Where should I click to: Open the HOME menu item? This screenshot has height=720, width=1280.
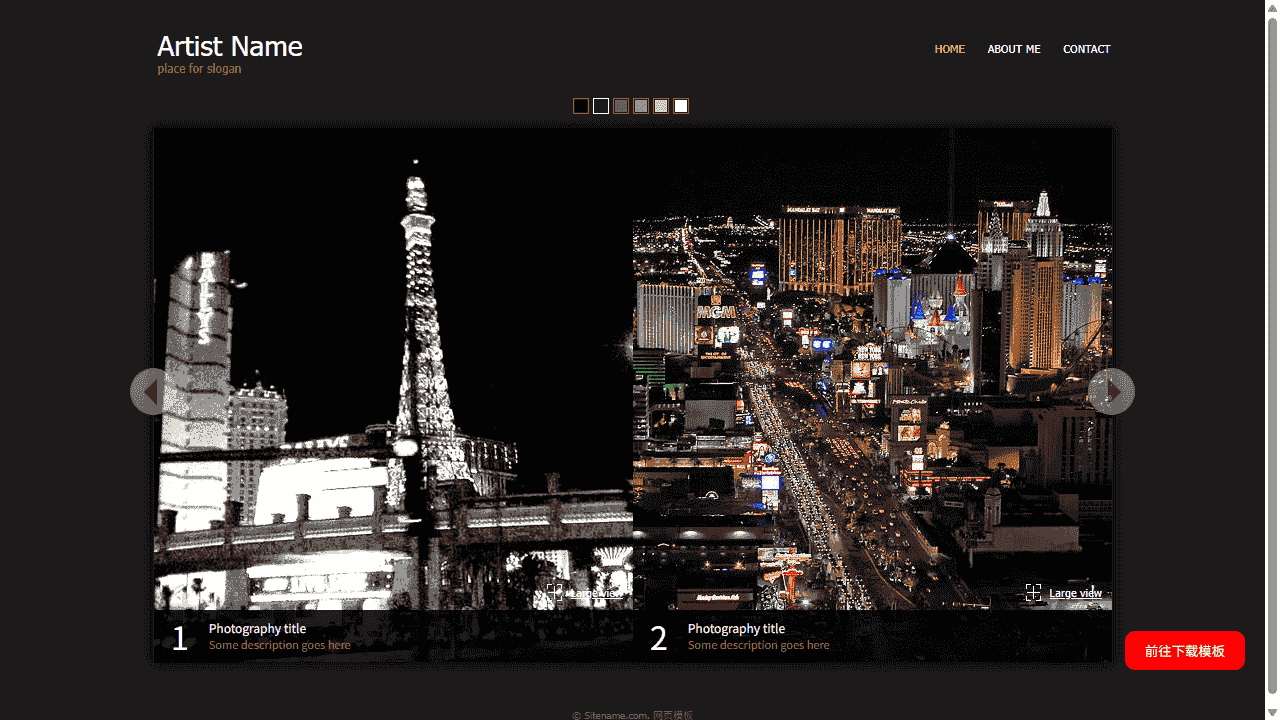pyautogui.click(x=949, y=49)
